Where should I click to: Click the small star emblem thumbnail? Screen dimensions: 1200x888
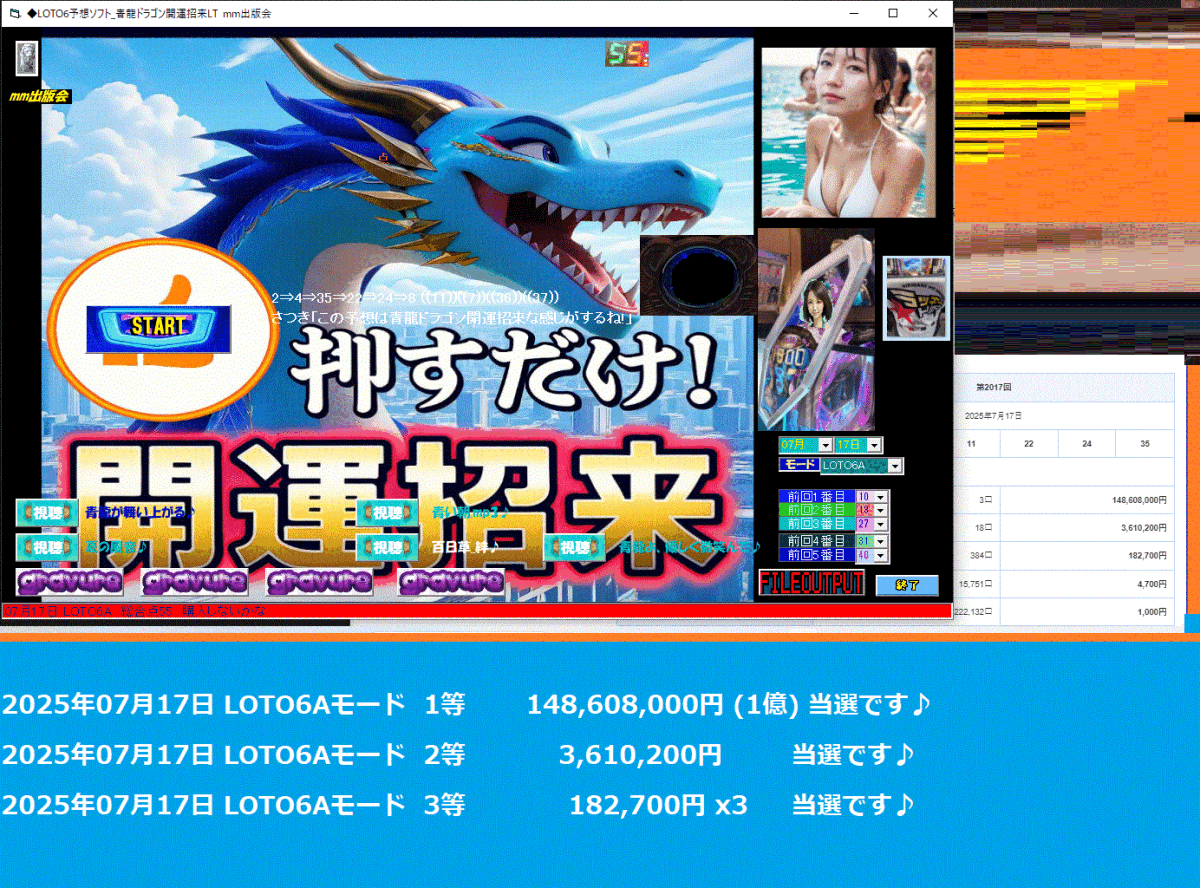click(x=916, y=298)
